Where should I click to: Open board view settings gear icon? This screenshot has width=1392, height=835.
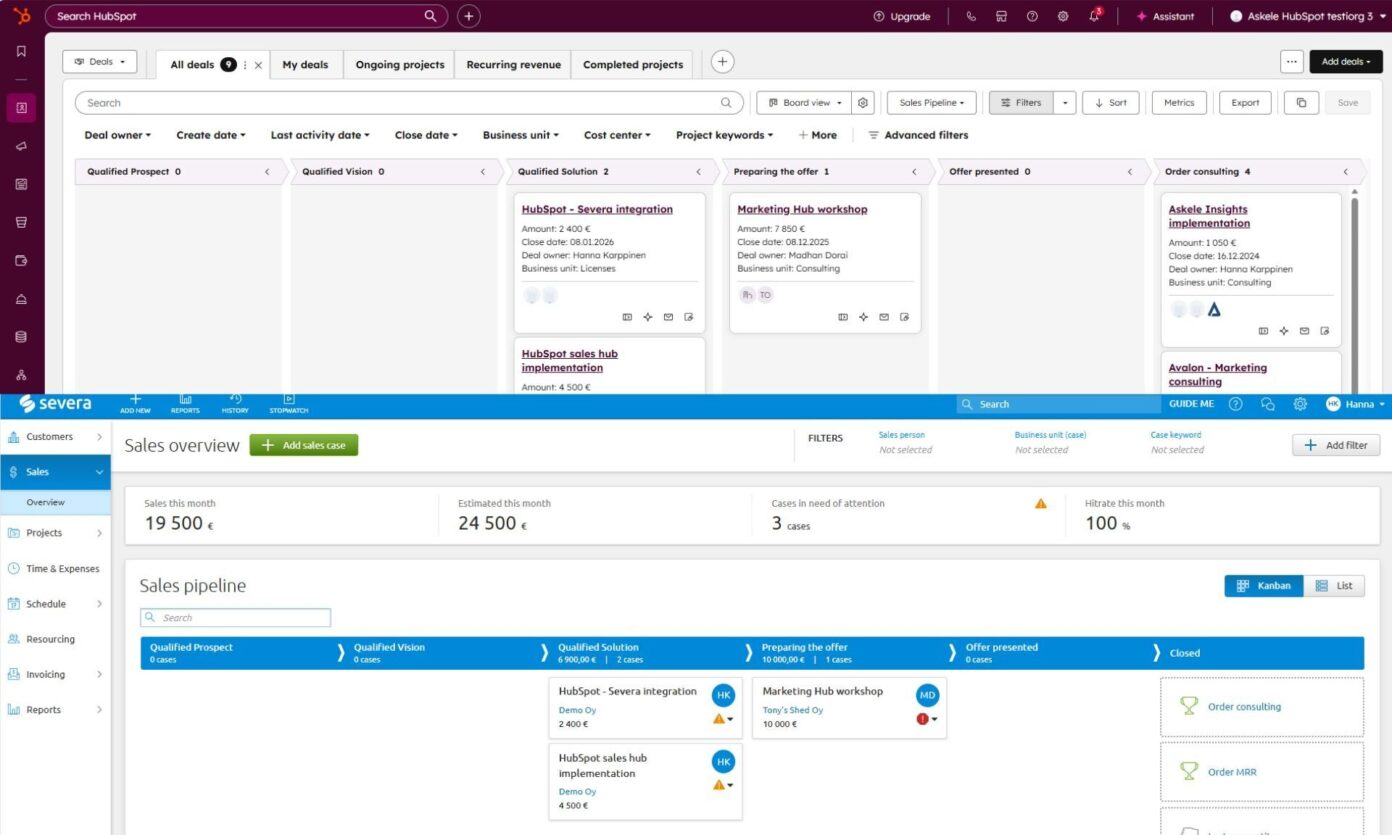[863, 102]
